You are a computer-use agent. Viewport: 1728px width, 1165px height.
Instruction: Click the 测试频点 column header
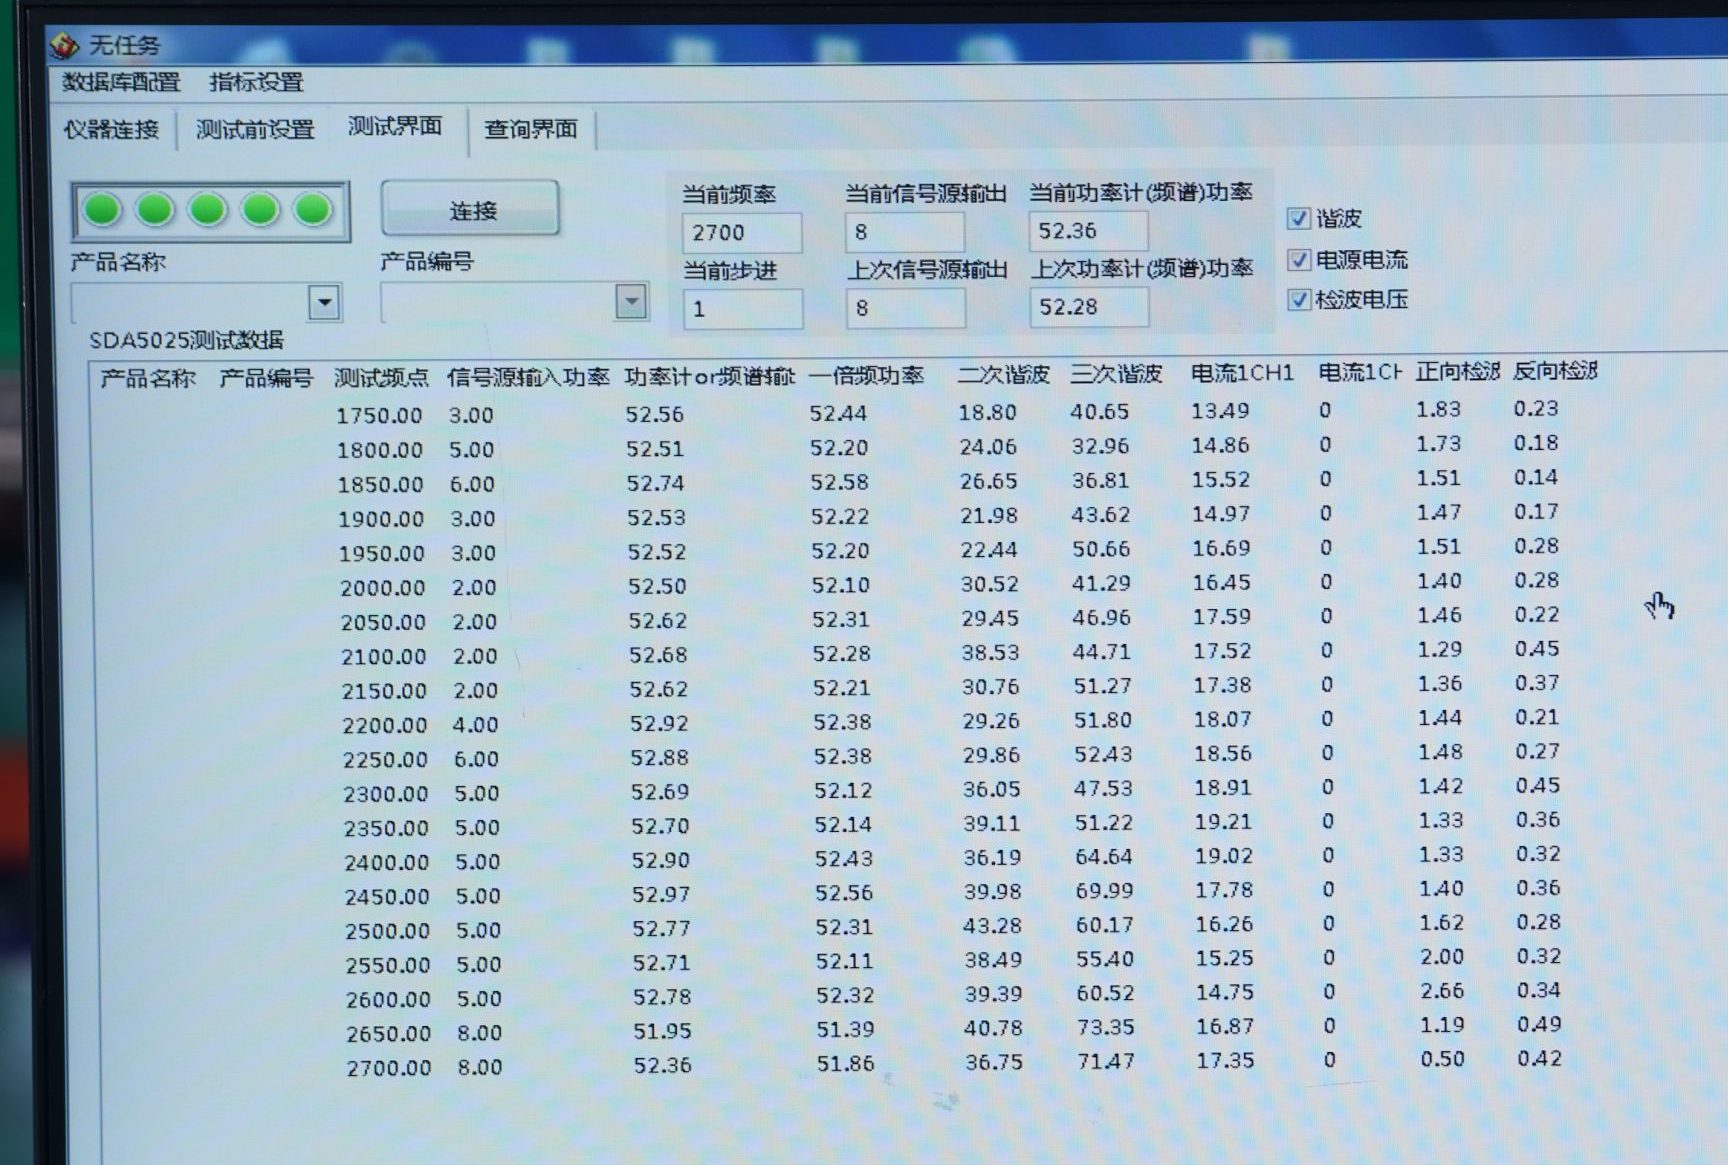[381, 378]
